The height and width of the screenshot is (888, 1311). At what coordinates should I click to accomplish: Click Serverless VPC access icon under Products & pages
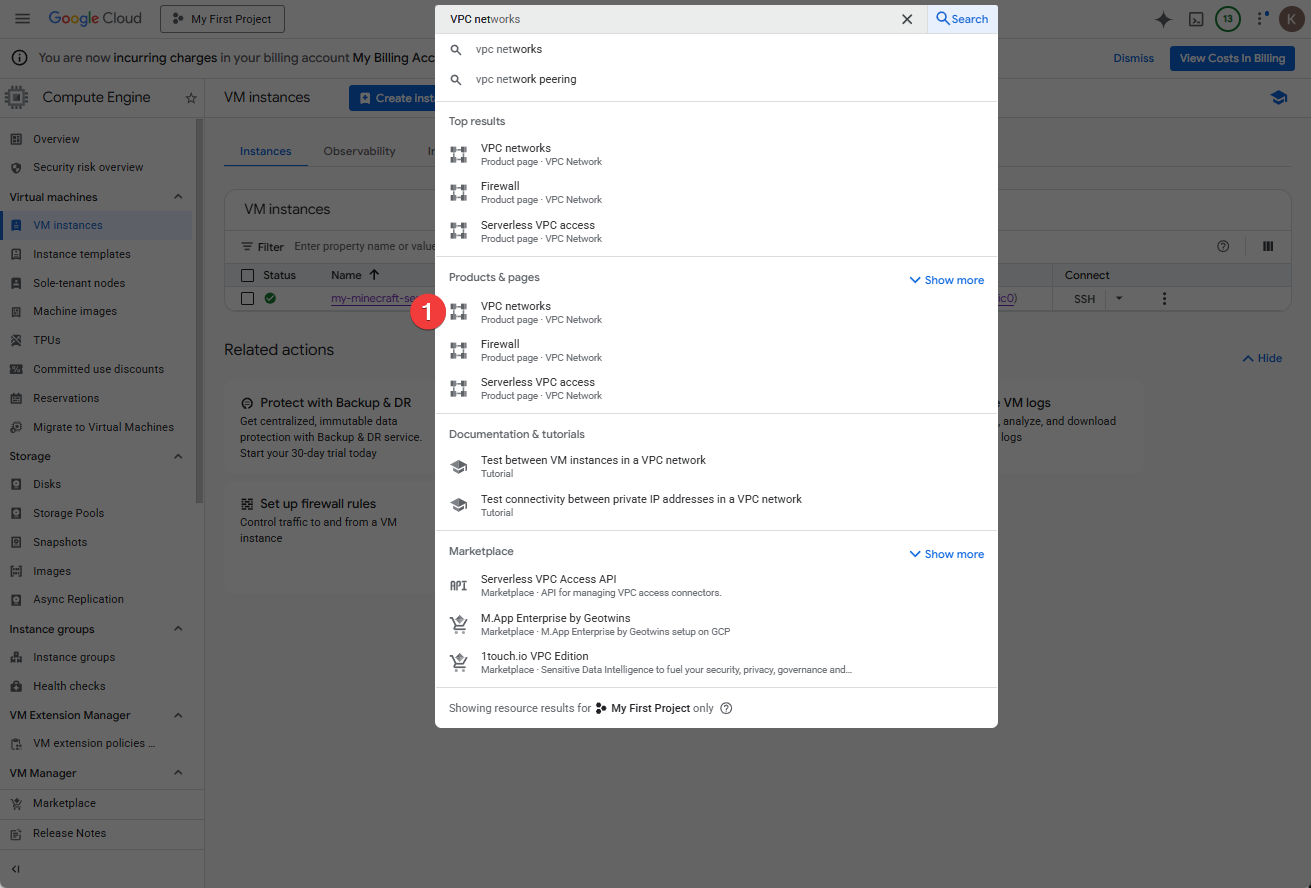[459, 388]
